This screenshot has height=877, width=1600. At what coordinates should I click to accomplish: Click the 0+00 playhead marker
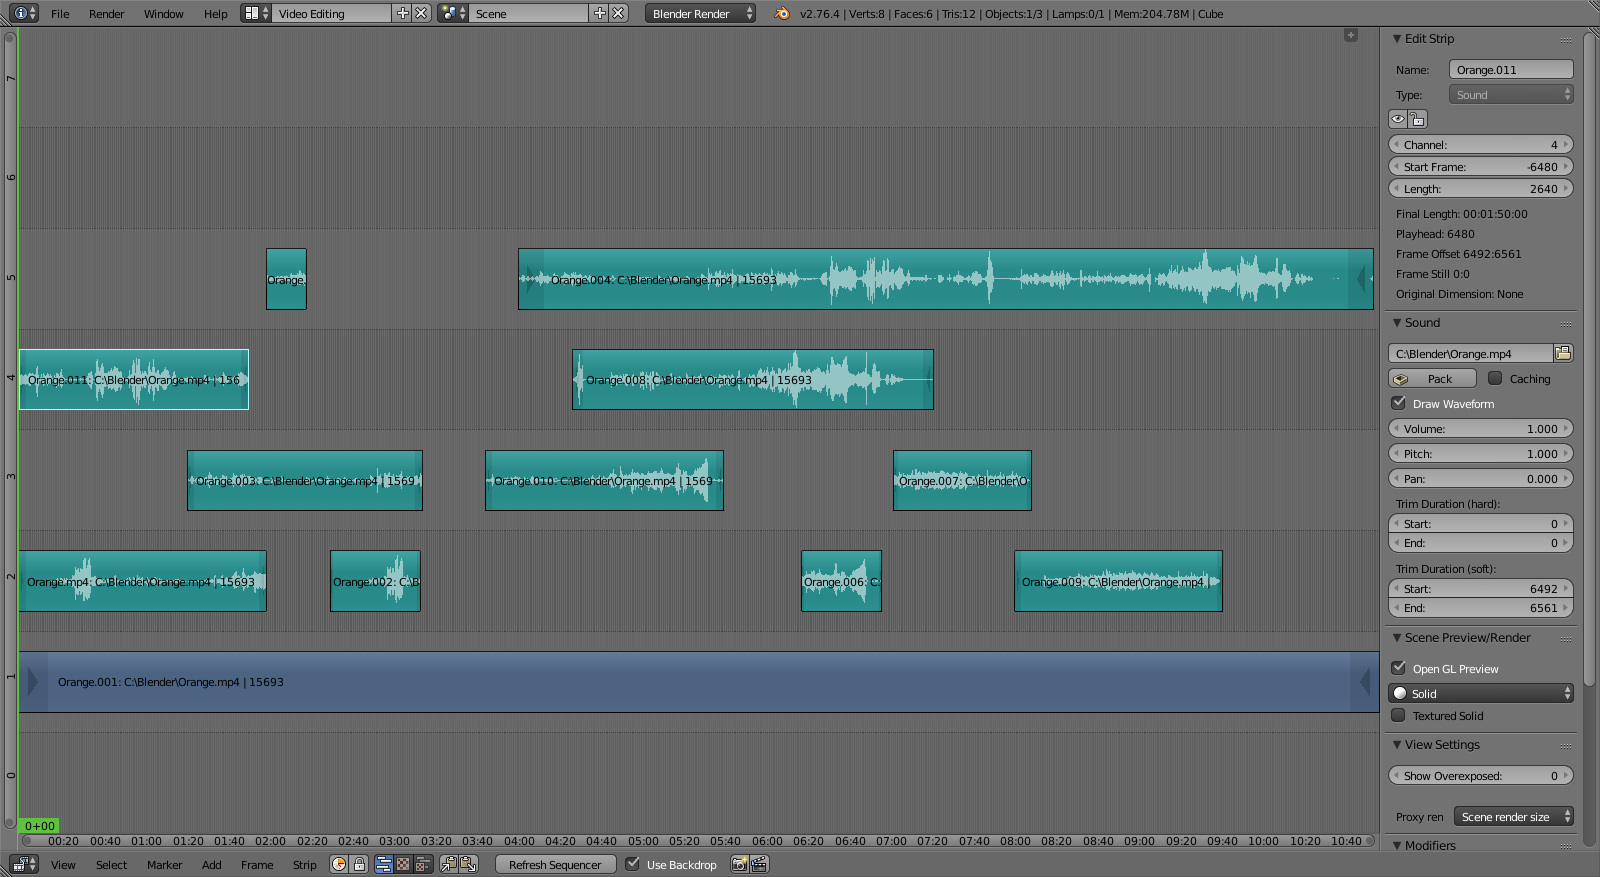[x=40, y=826]
